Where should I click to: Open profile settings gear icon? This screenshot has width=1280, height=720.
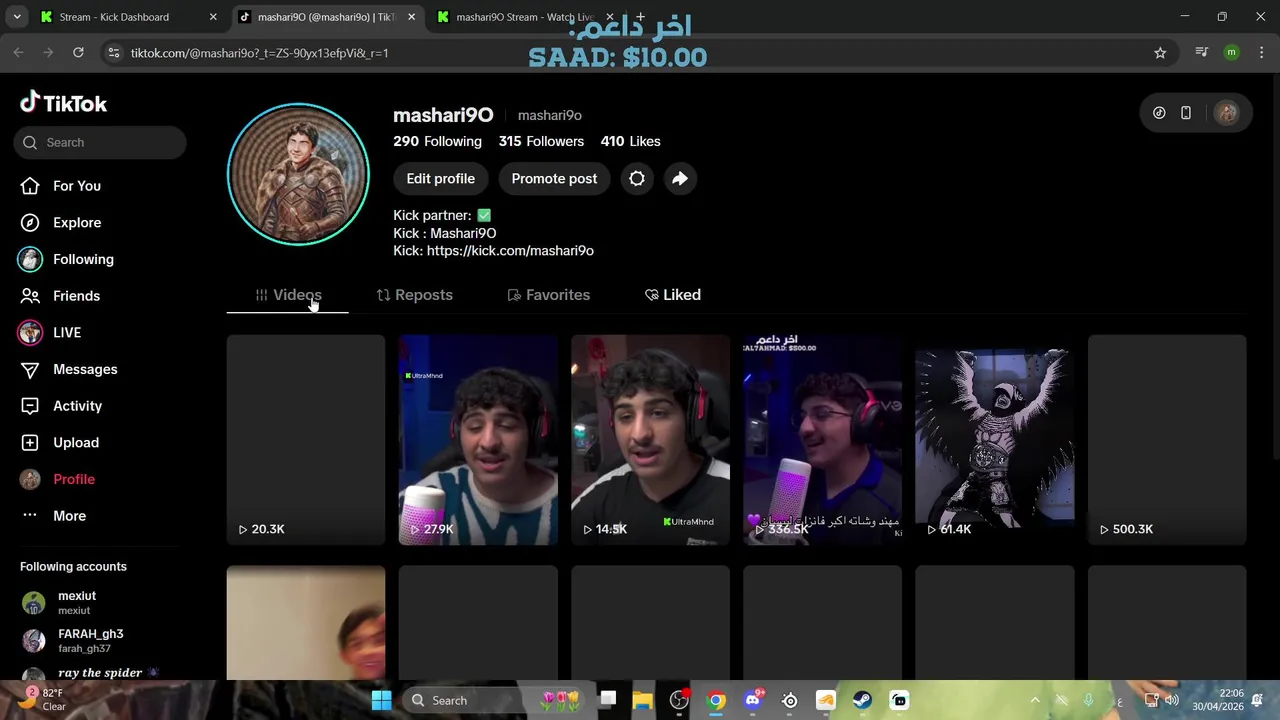[x=637, y=179]
